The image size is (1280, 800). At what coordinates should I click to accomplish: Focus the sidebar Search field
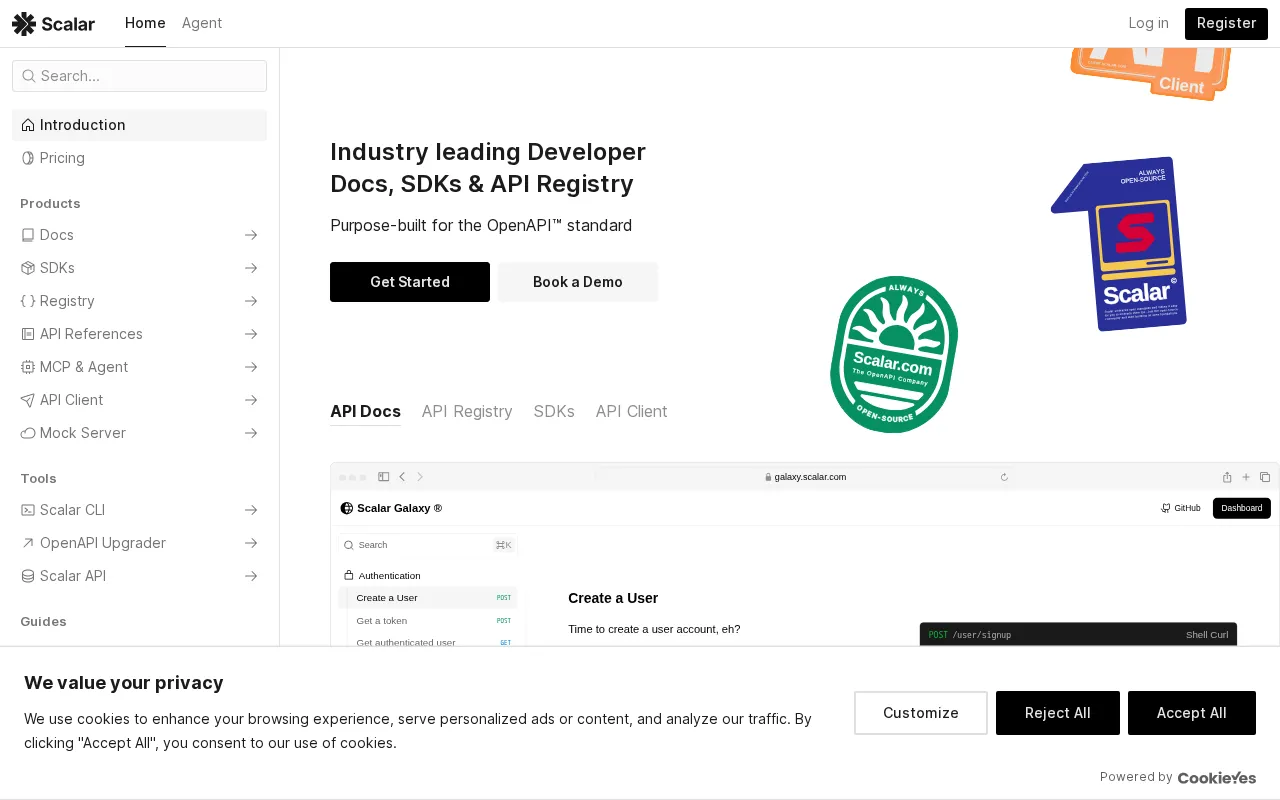(x=139, y=76)
